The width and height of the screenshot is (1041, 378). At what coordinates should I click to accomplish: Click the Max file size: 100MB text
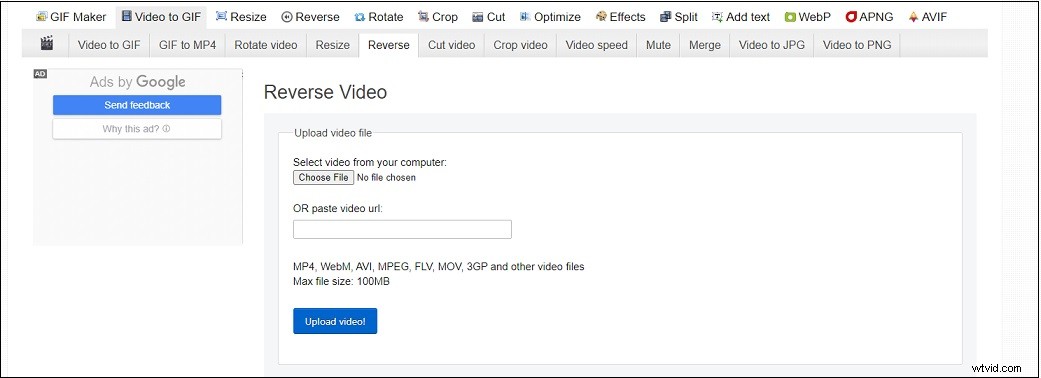coord(341,281)
